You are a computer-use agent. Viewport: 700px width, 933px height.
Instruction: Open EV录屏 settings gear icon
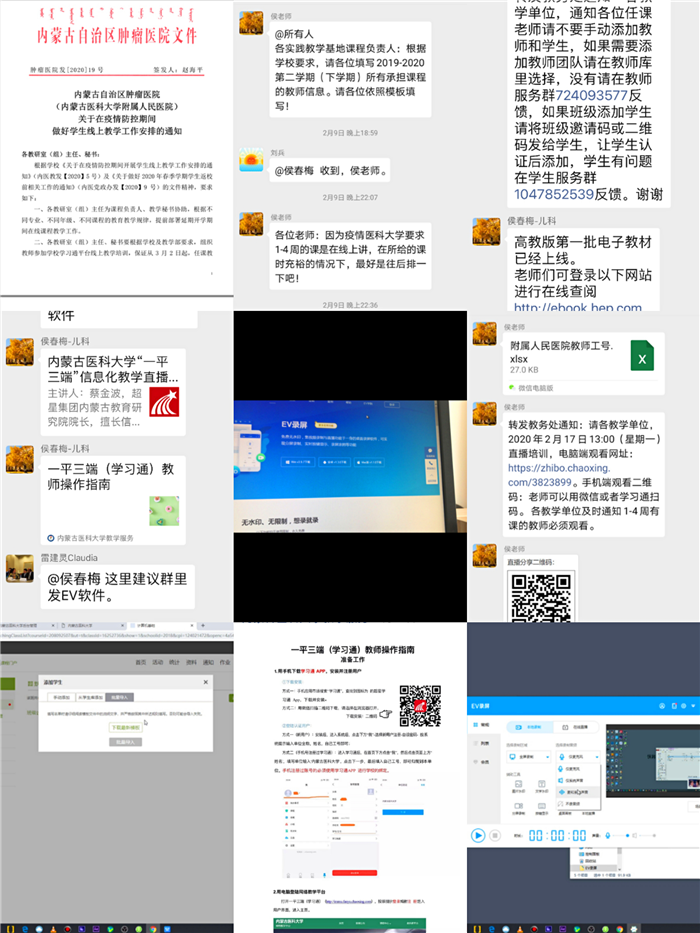(683, 706)
